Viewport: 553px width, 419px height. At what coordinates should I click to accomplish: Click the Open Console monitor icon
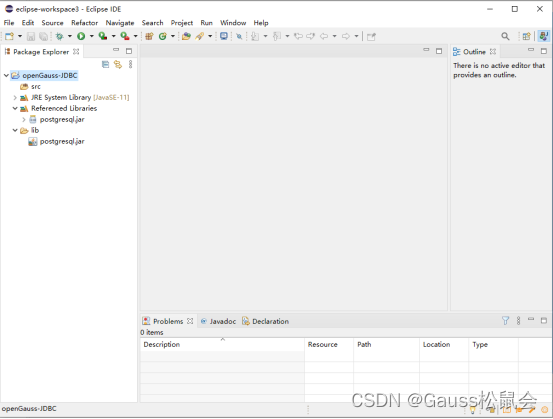tap(224, 36)
